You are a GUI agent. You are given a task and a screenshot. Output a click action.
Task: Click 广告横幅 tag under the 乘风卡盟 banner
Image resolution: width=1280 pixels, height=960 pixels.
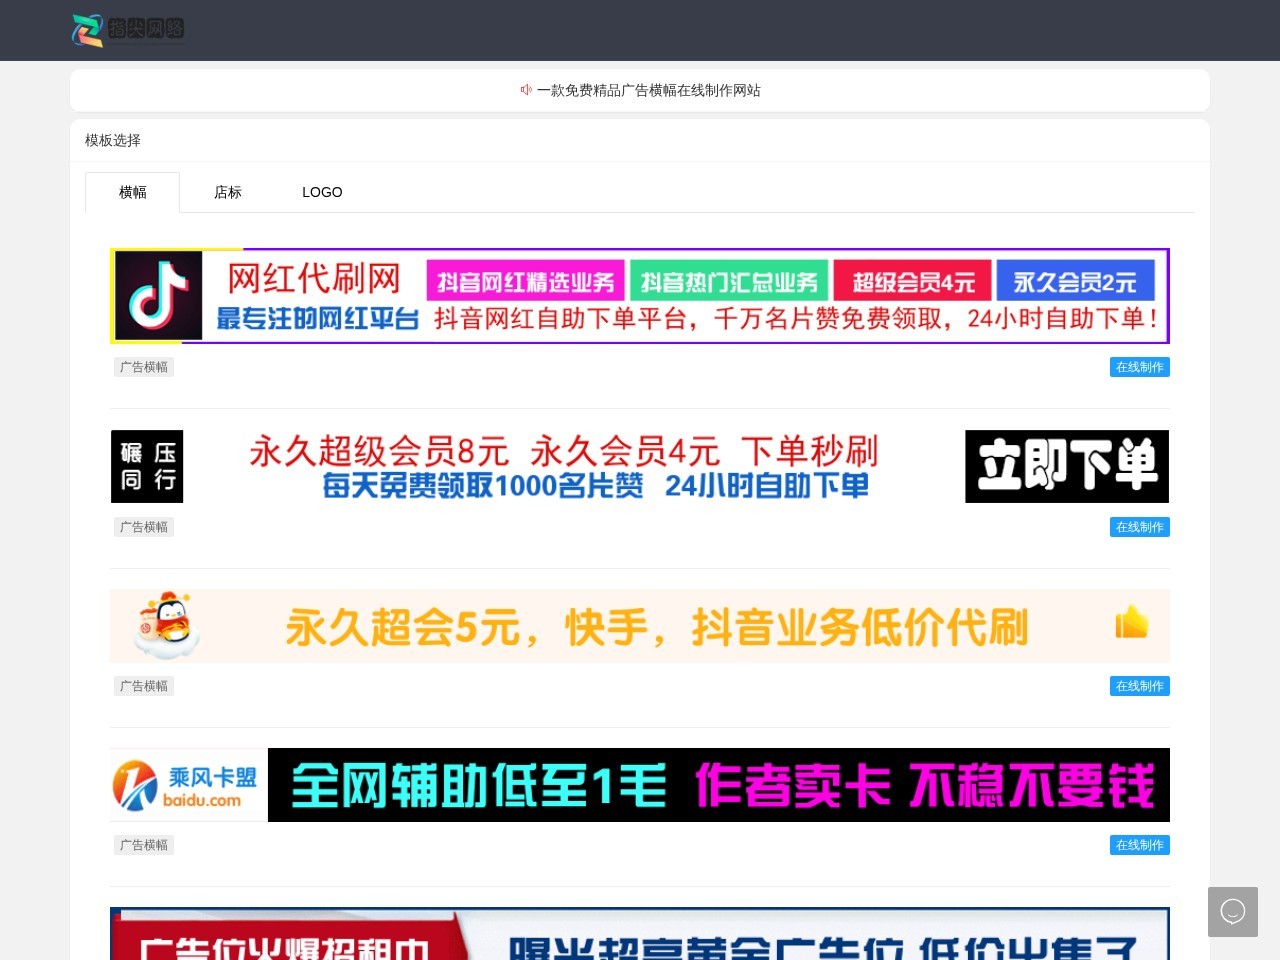[x=144, y=845]
